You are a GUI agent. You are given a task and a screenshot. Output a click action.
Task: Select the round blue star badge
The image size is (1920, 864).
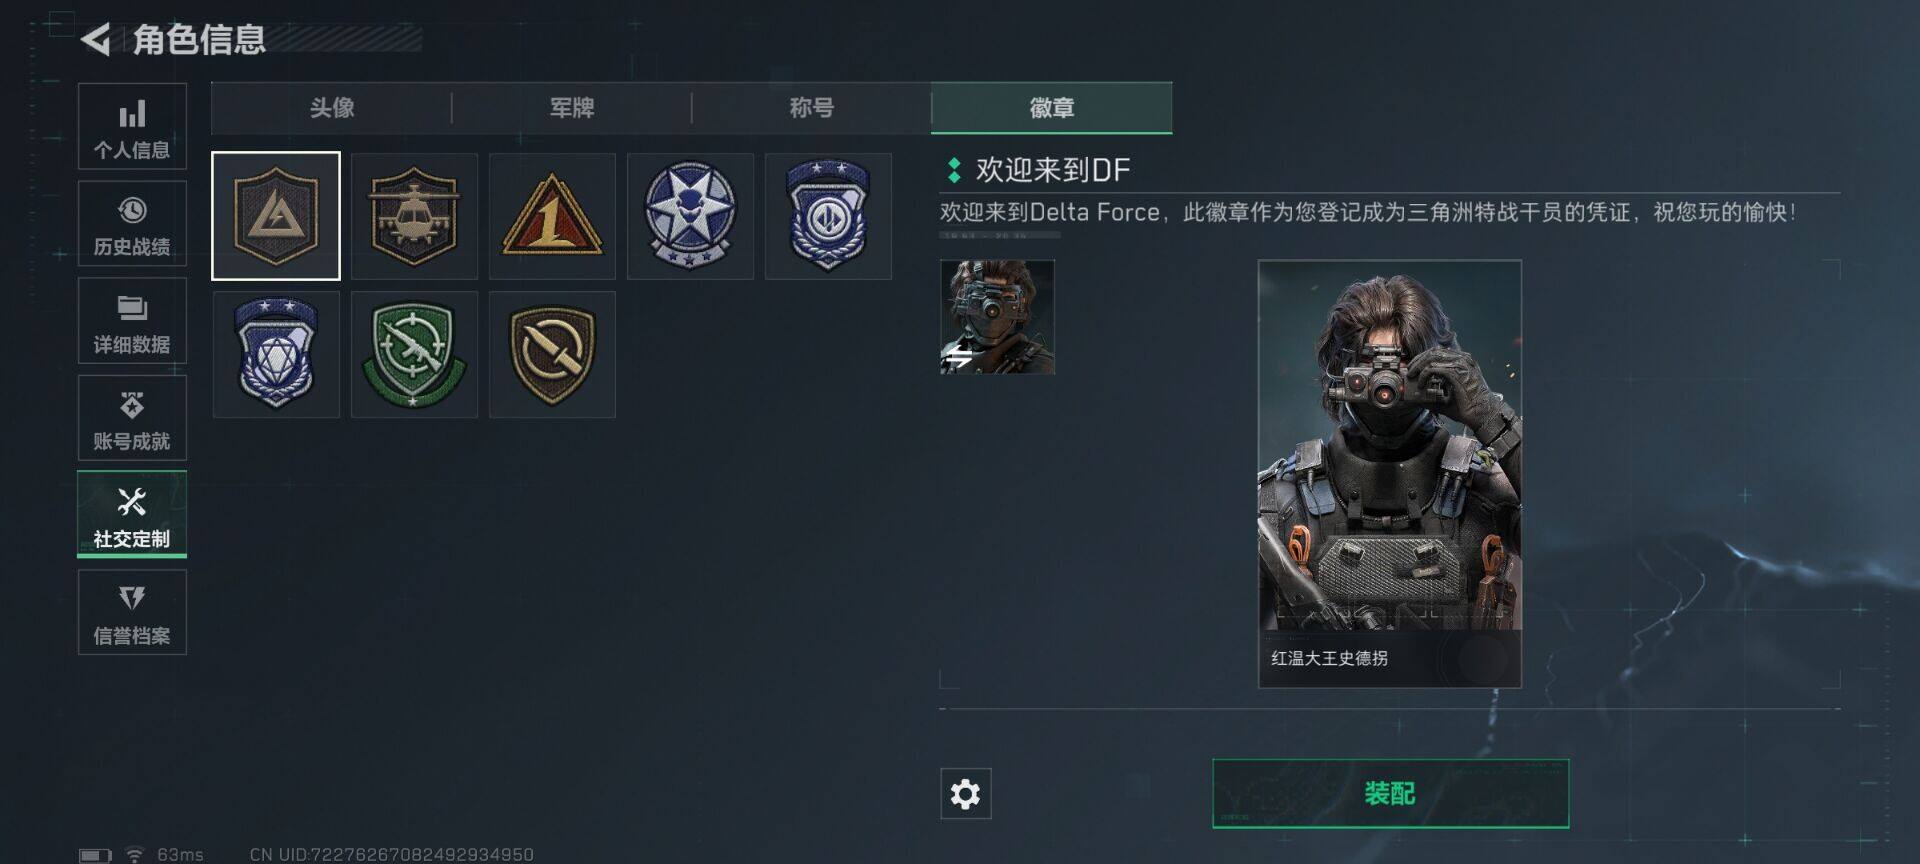coord(690,216)
